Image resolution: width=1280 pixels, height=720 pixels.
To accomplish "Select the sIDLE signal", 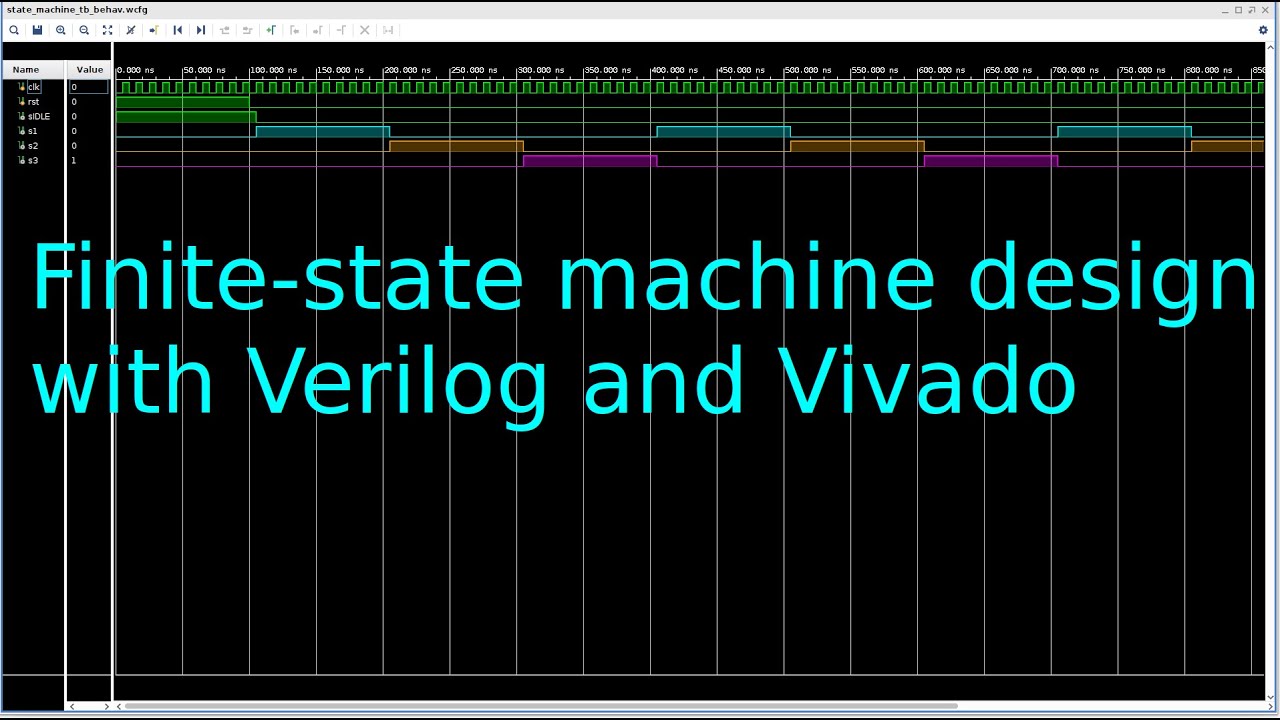I will click(38, 116).
